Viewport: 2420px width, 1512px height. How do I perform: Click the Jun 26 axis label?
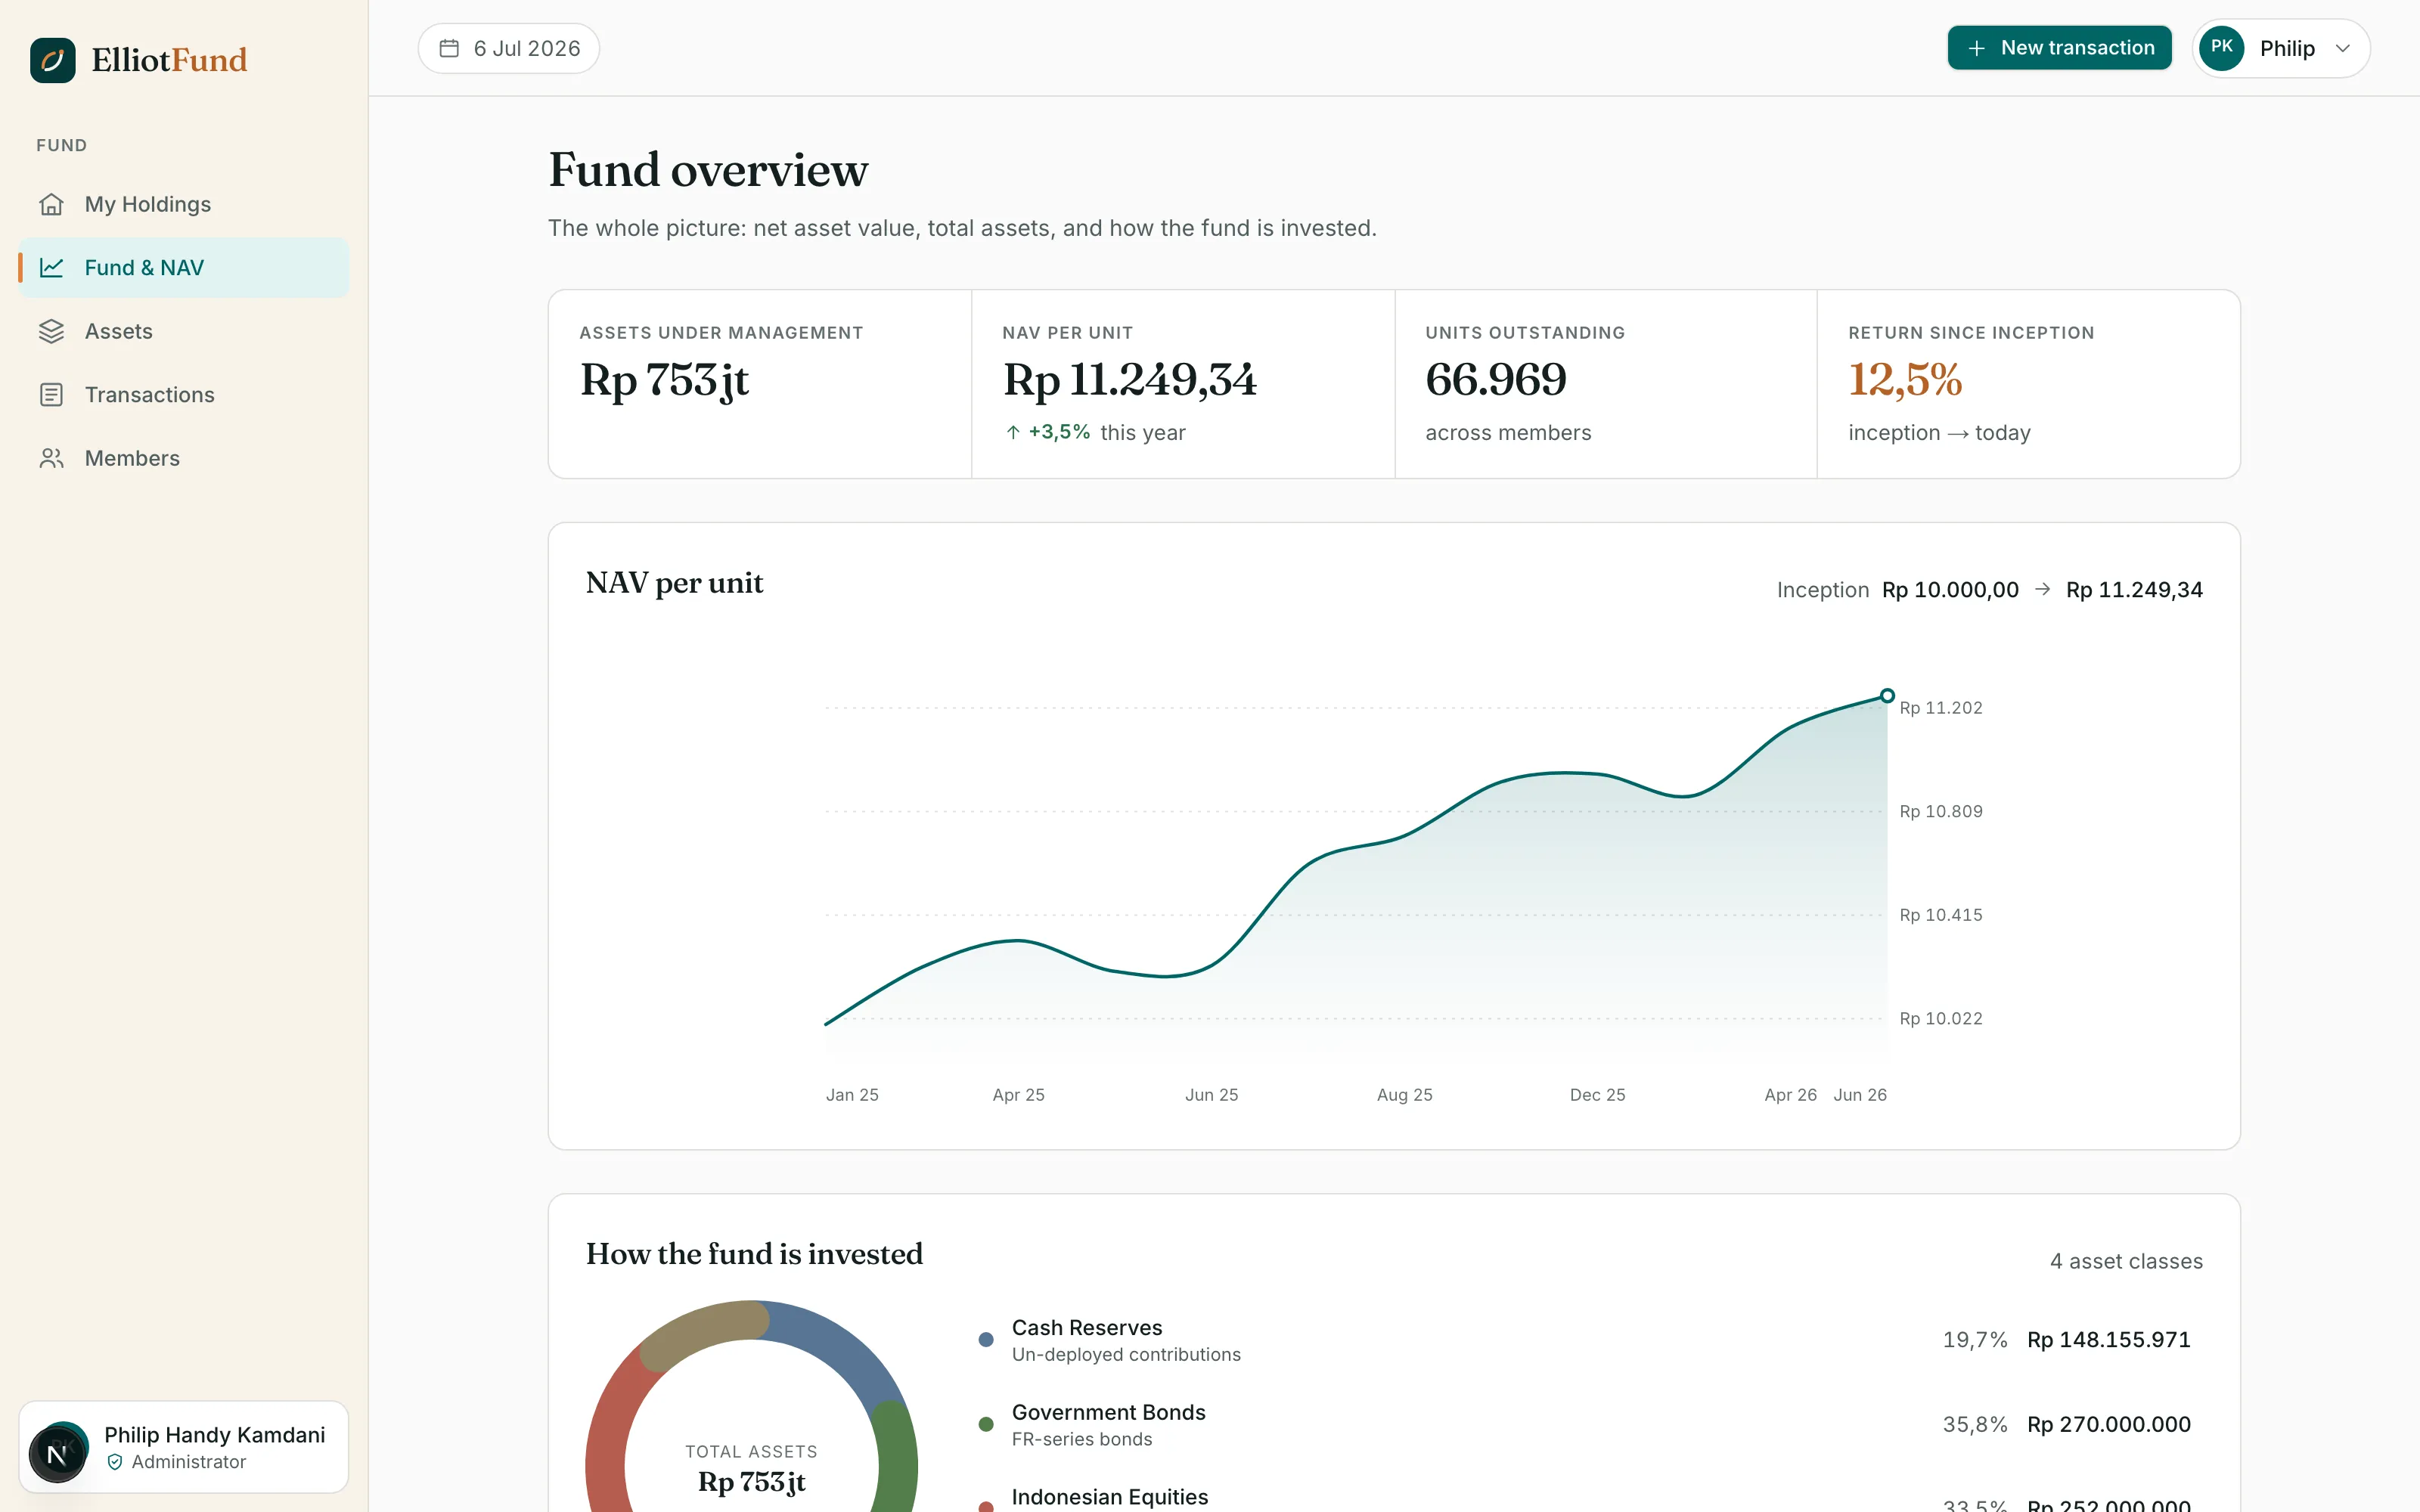1860,1095
